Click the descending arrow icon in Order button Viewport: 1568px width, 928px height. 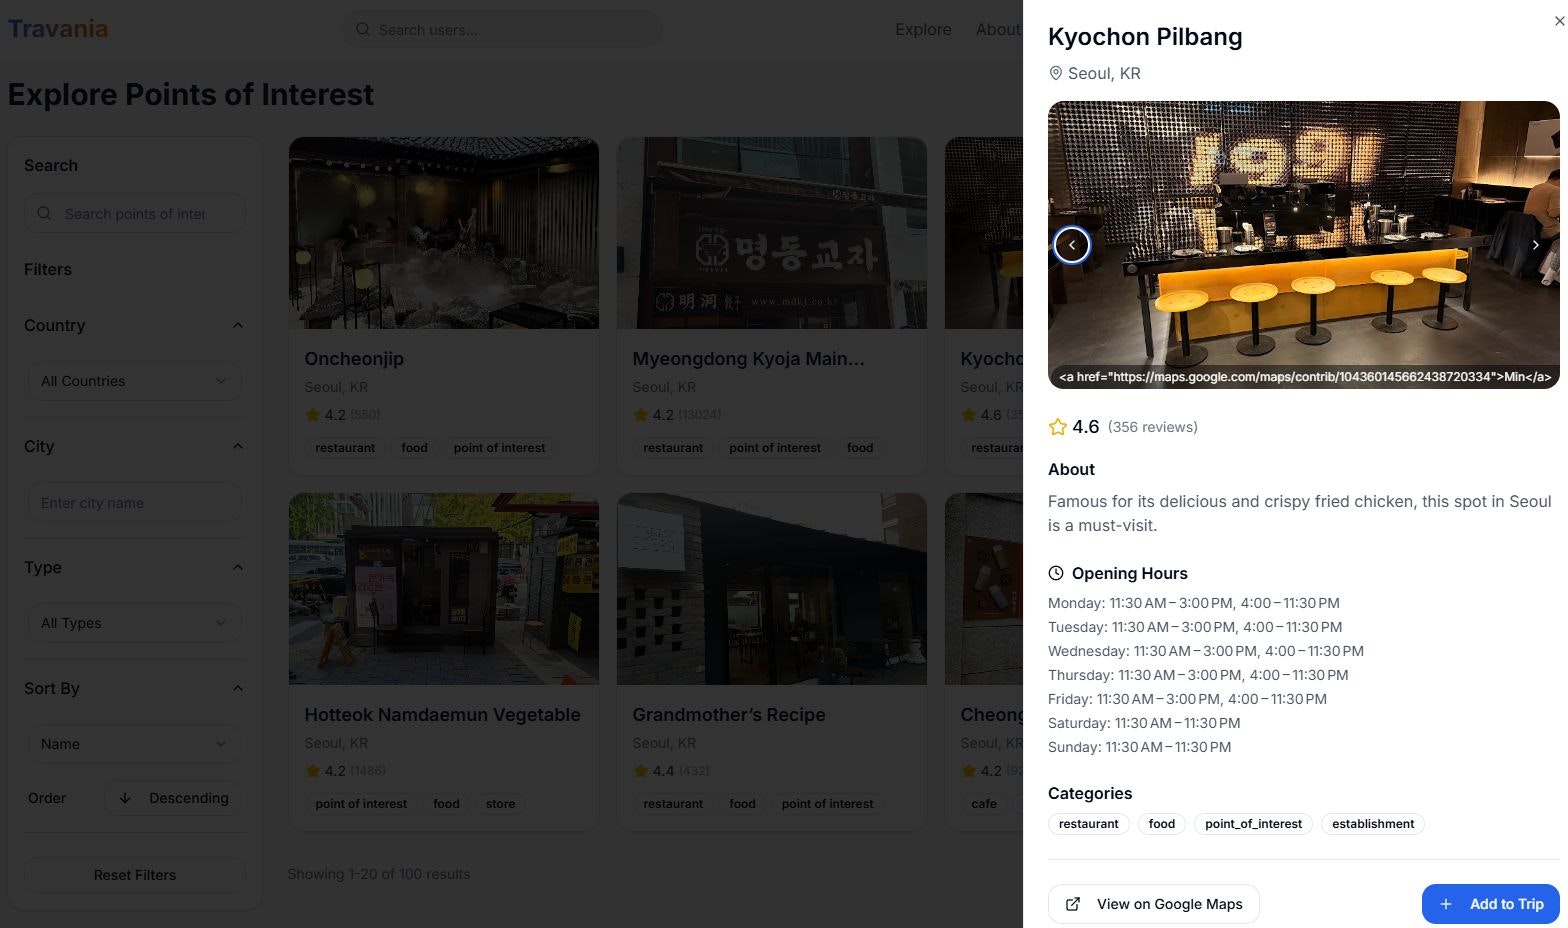coord(125,798)
